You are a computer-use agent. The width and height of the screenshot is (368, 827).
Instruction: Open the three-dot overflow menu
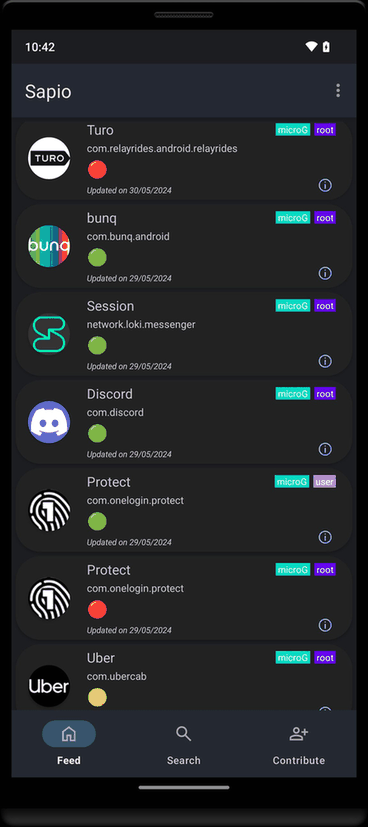pyautogui.click(x=338, y=91)
